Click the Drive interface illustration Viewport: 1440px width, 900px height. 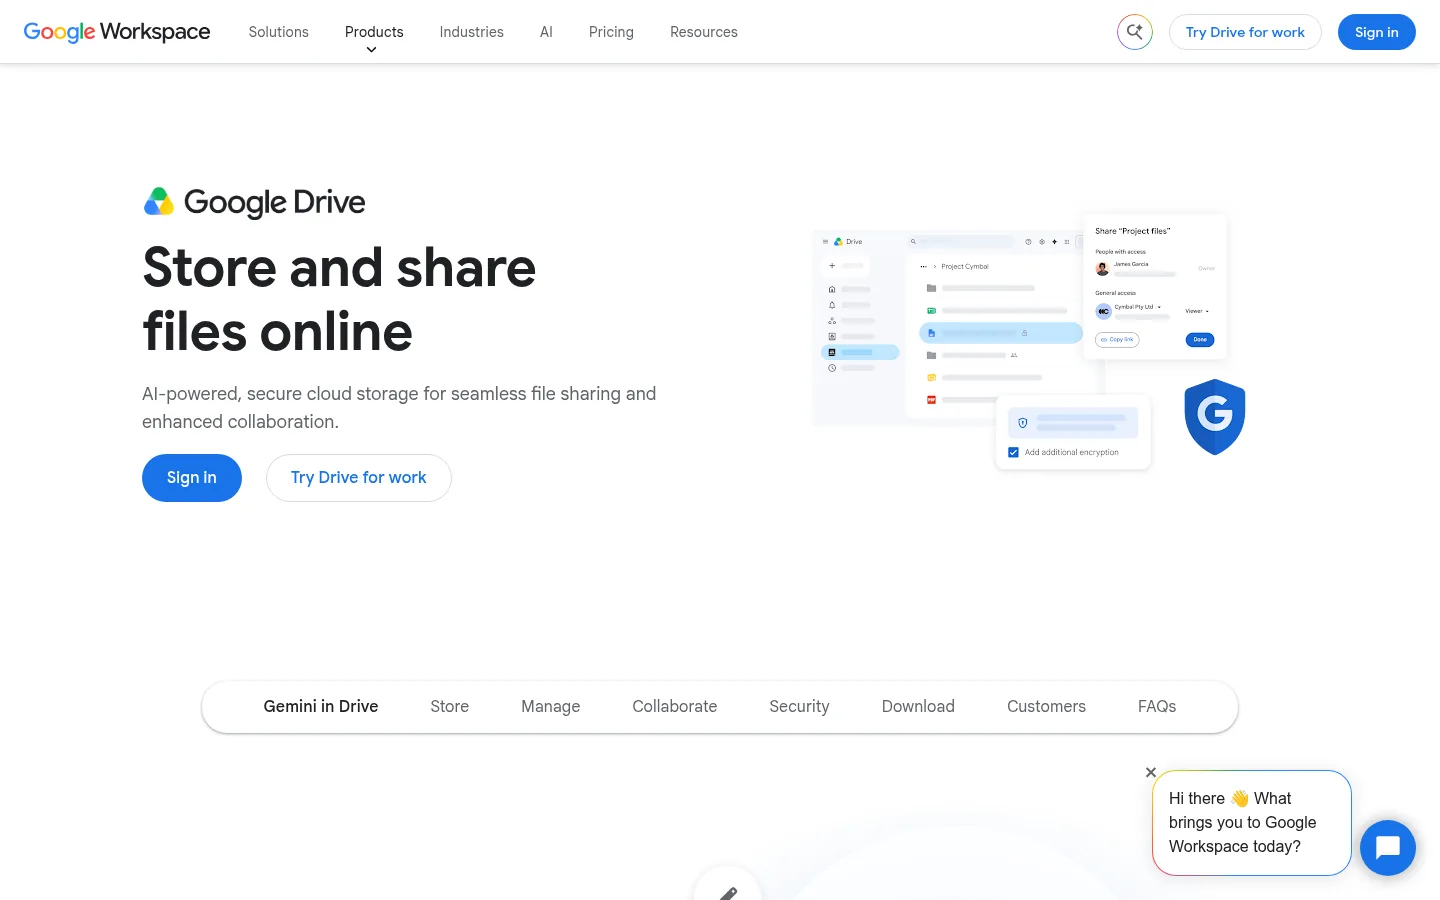click(x=1029, y=340)
